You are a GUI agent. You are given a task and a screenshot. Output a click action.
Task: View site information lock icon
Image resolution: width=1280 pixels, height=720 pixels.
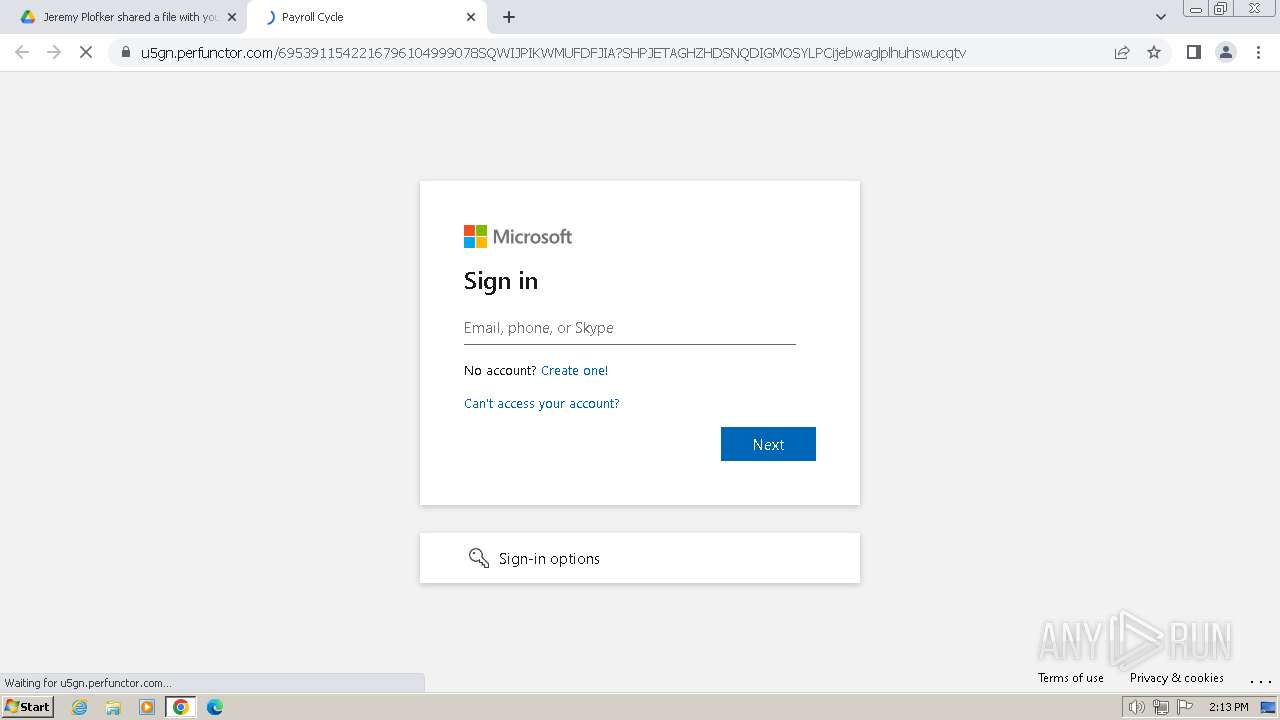click(125, 52)
